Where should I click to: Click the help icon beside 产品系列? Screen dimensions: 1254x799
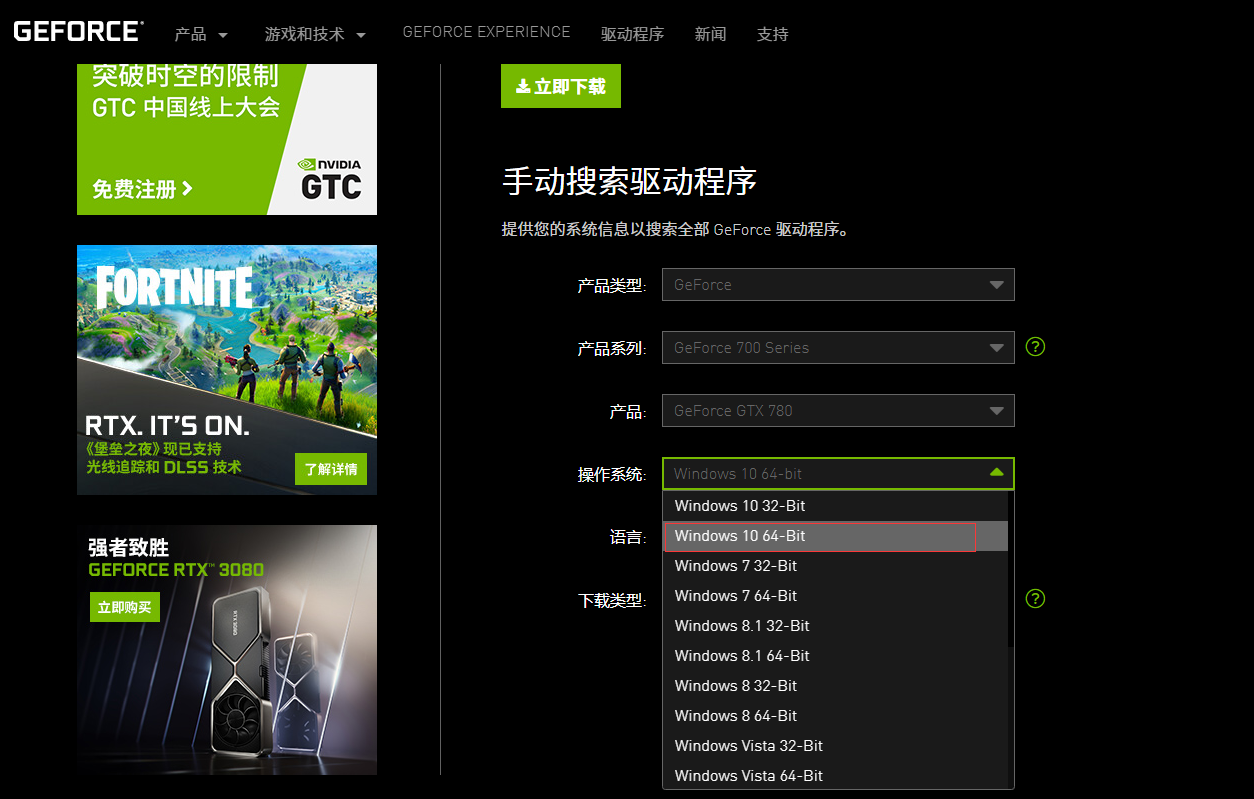click(x=1036, y=347)
